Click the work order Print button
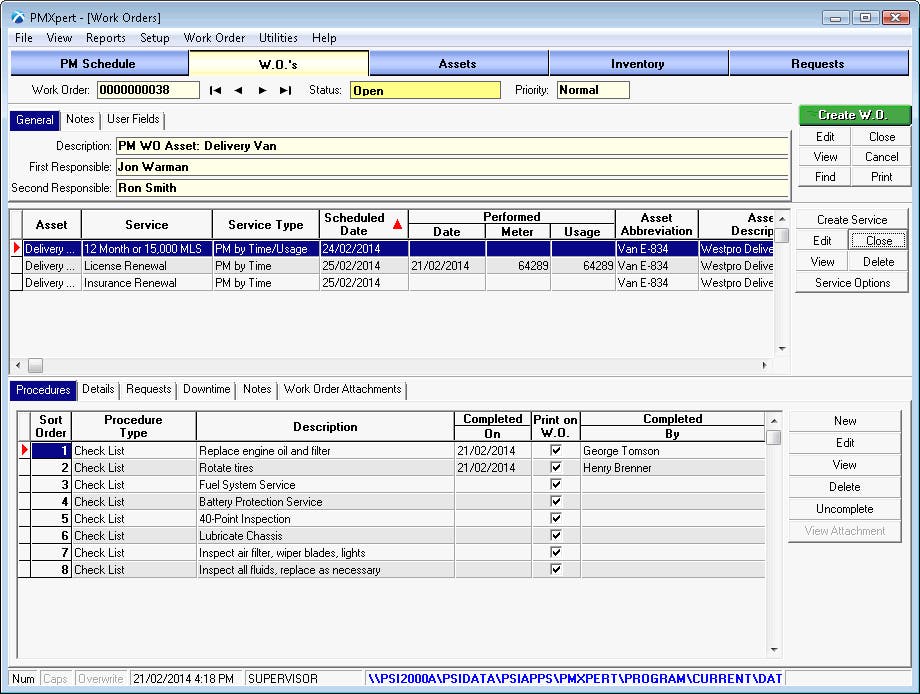The width and height of the screenshot is (920, 694). click(x=881, y=177)
